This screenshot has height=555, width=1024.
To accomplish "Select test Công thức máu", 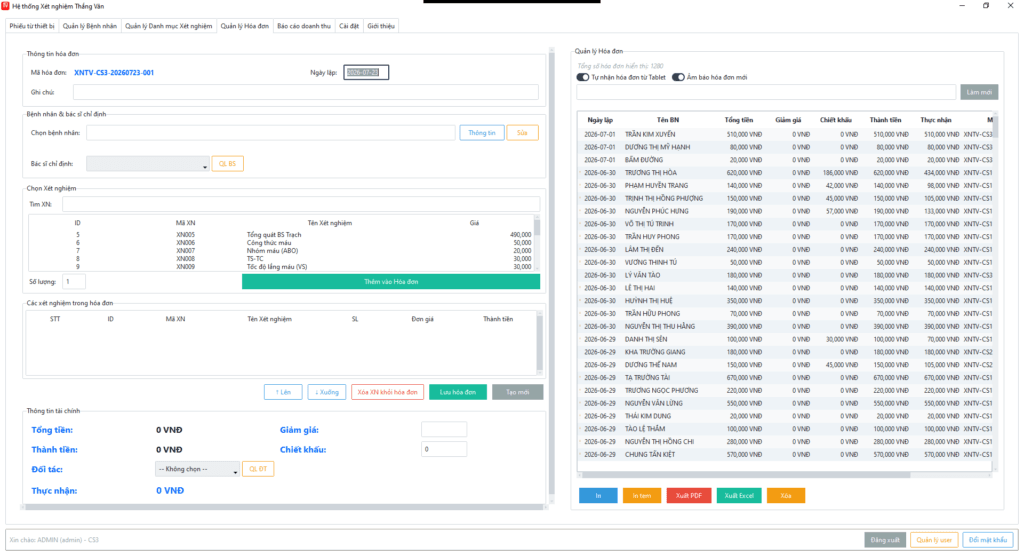I will pos(282,243).
